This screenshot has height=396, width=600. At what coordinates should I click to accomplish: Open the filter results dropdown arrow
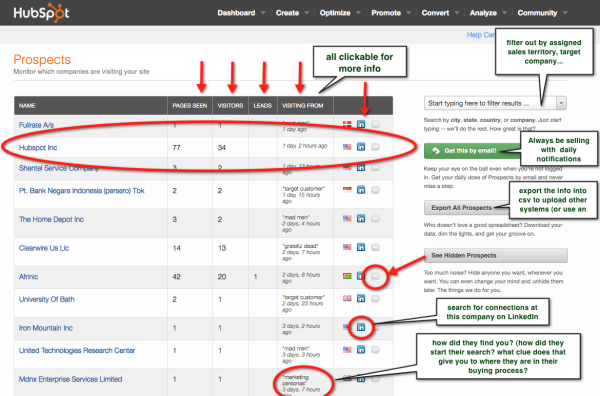pyautogui.click(x=561, y=103)
